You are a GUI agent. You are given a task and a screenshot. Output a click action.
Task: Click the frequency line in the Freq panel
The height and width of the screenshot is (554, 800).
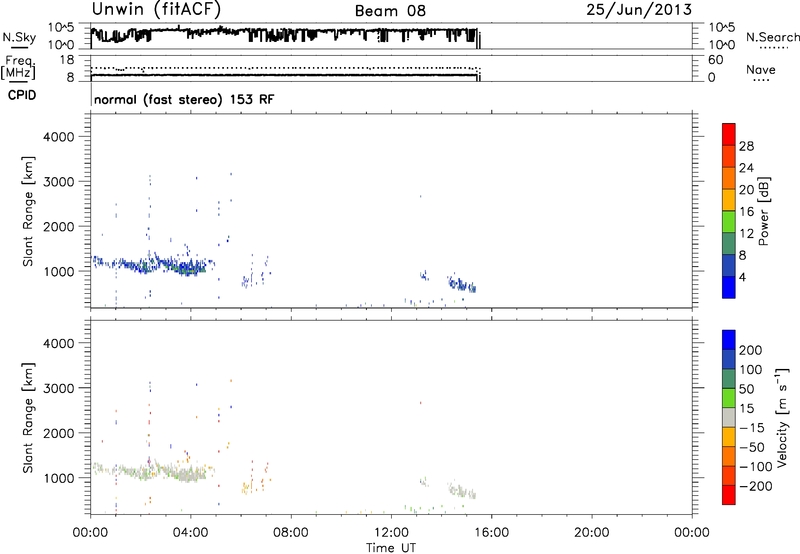(x=284, y=75)
